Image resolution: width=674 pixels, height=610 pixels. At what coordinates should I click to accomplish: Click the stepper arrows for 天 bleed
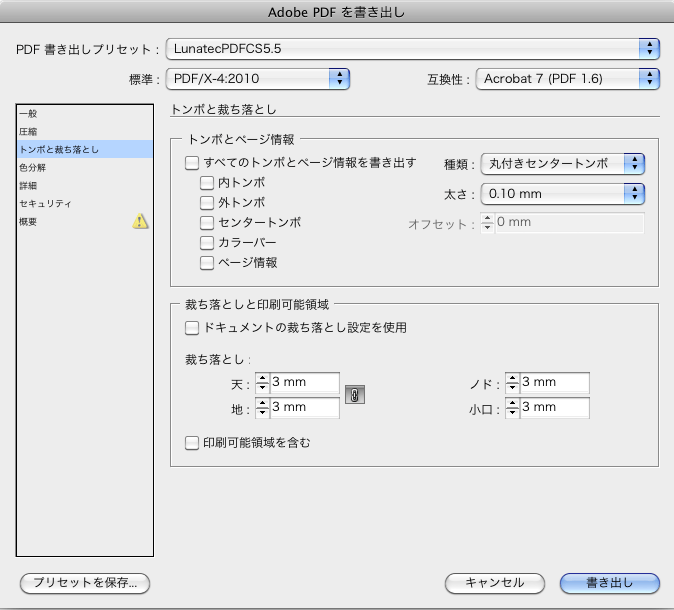pyautogui.click(x=262, y=383)
